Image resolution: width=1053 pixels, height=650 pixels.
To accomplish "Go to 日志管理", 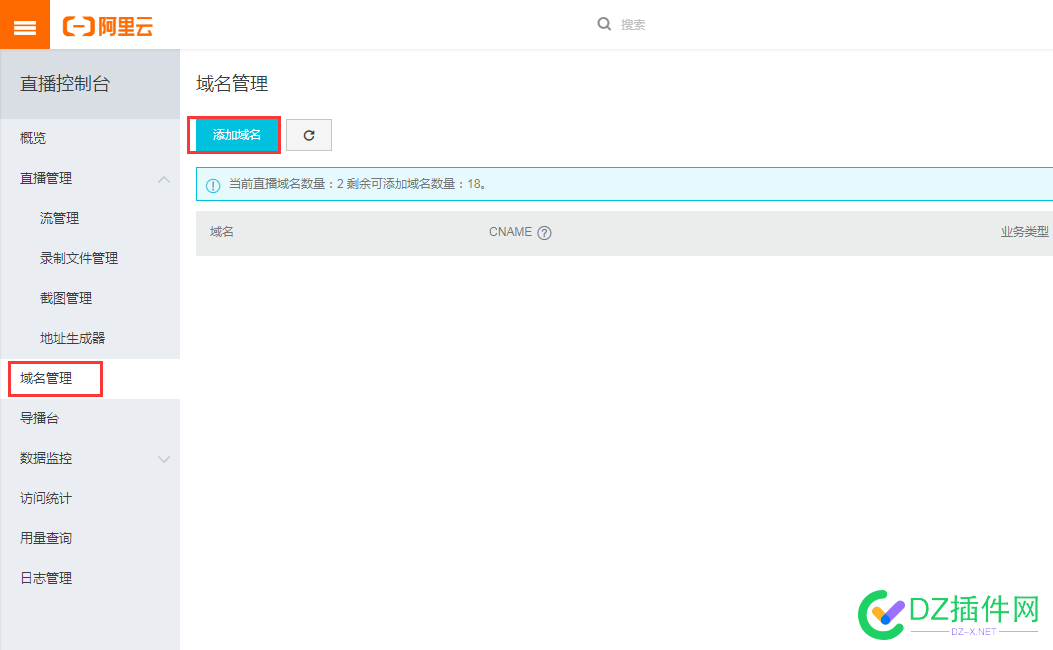I will (46, 578).
